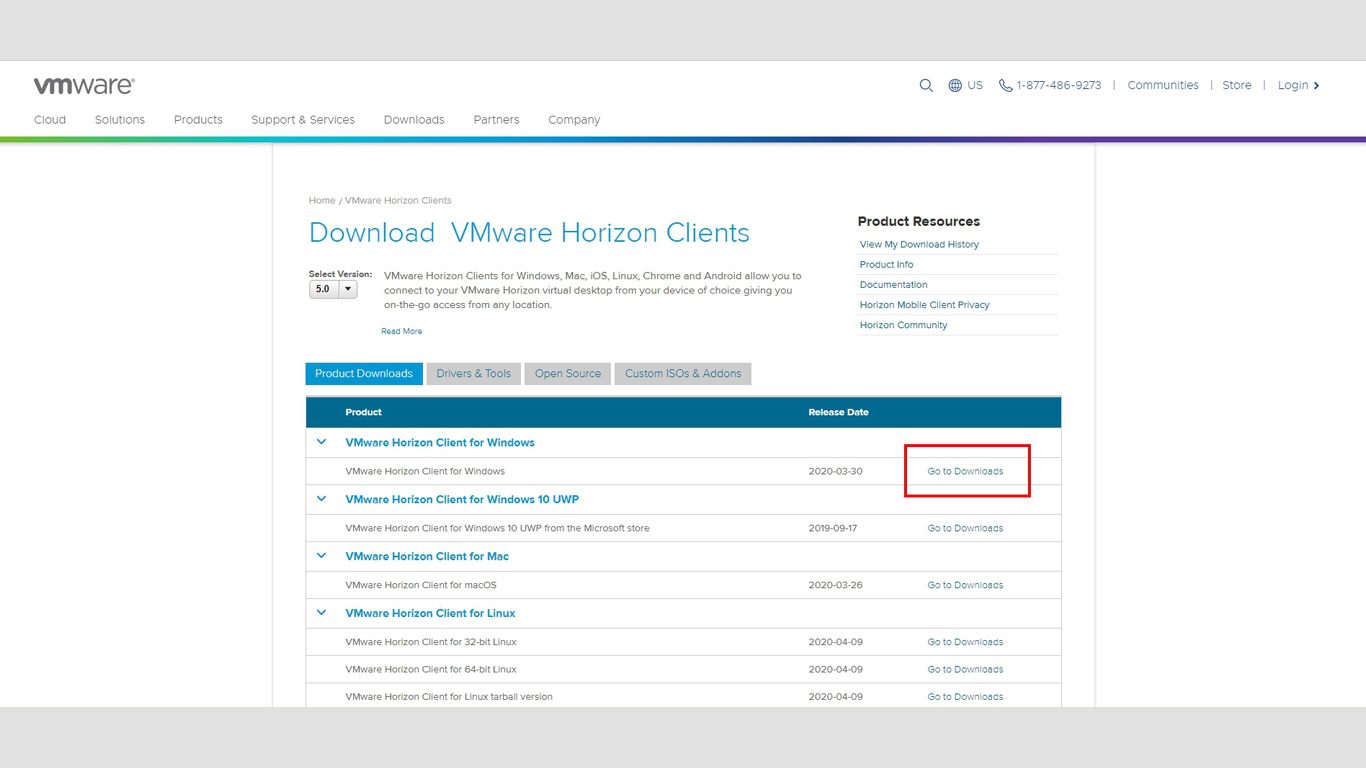This screenshot has width=1366, height=768.
Task: Switch to the Drivers & Tools tab
Action: pos(473,374)
